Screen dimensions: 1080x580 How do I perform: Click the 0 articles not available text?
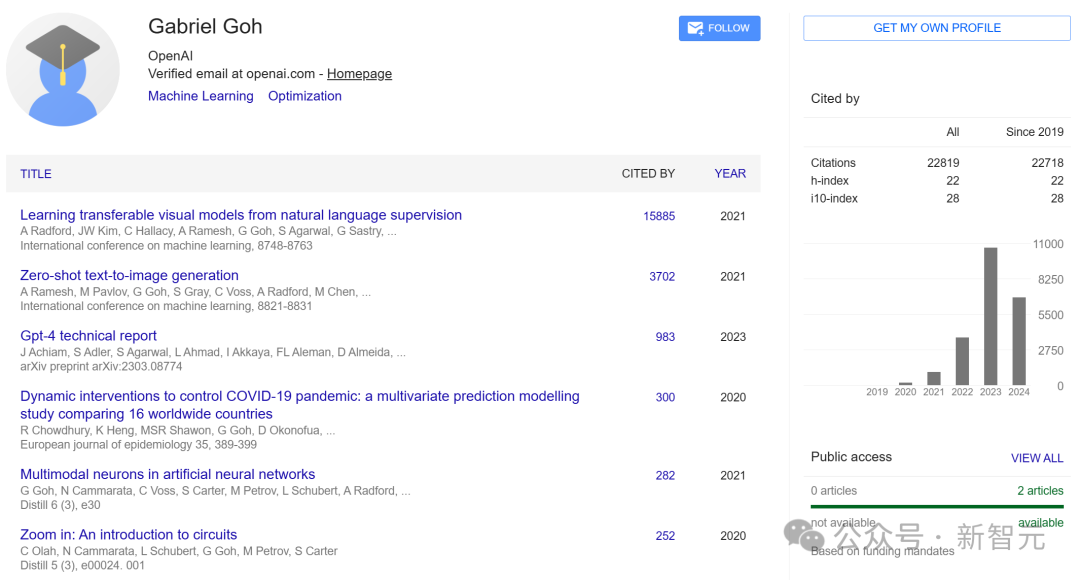[x=833, y=490]
